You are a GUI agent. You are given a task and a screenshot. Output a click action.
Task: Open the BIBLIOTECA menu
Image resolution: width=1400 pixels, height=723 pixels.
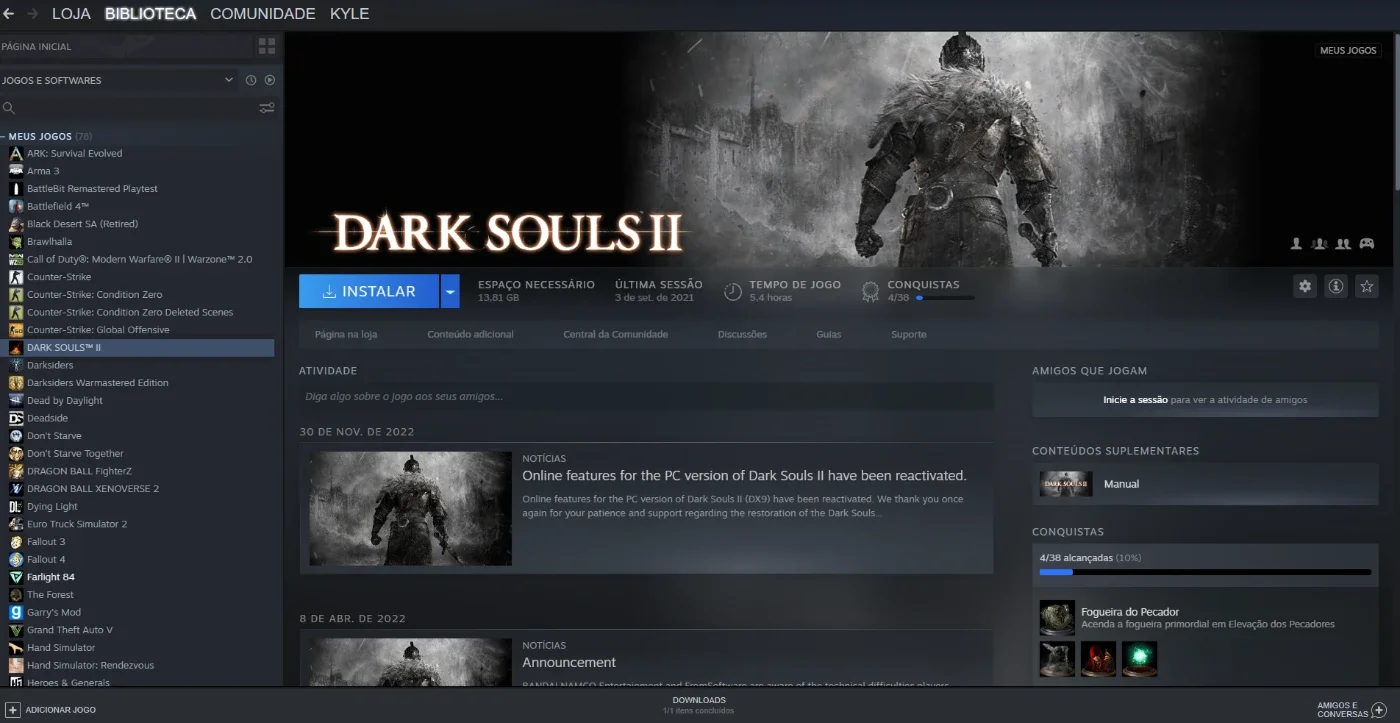point(150,14)
